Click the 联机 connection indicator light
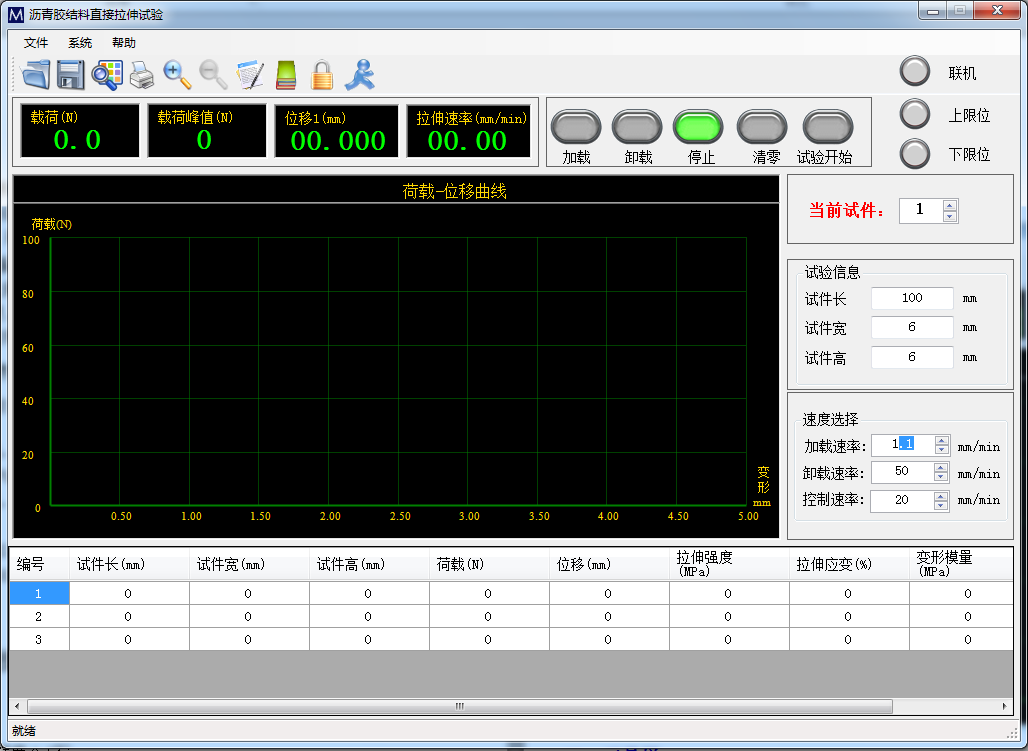Image resolution: width=1028 pixels, height=751 pixels. click(x=915, y=71)
